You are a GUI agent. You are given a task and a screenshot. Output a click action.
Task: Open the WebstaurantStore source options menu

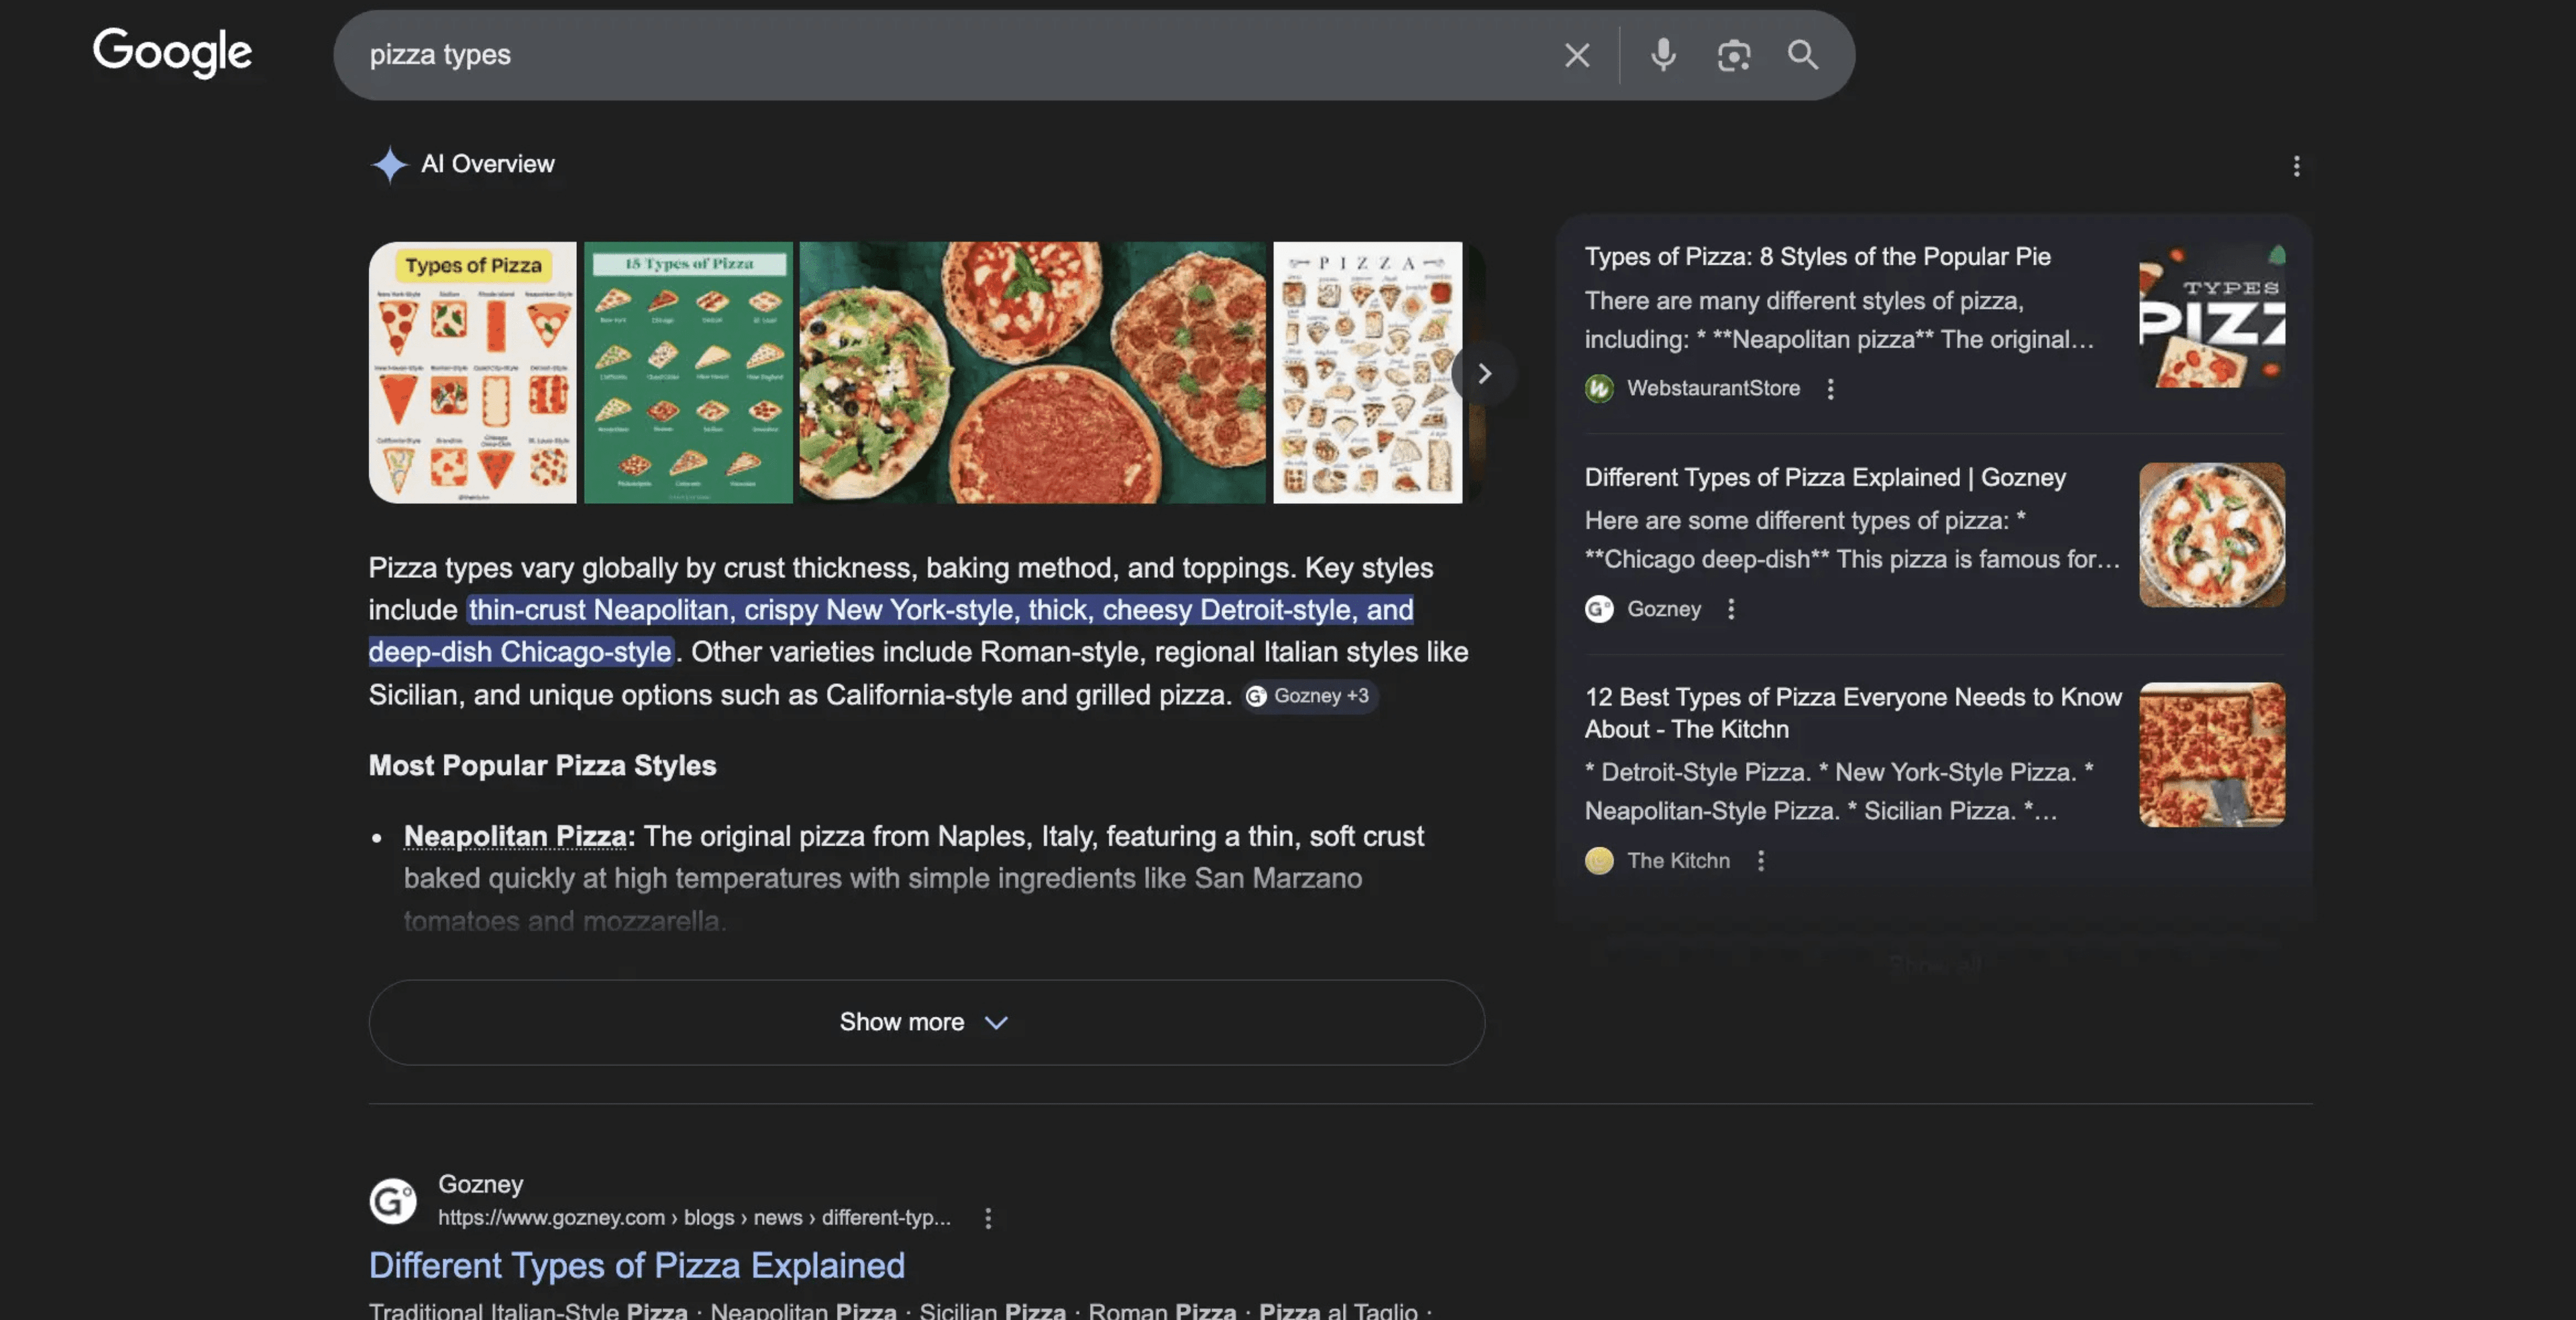(1831, 389)
